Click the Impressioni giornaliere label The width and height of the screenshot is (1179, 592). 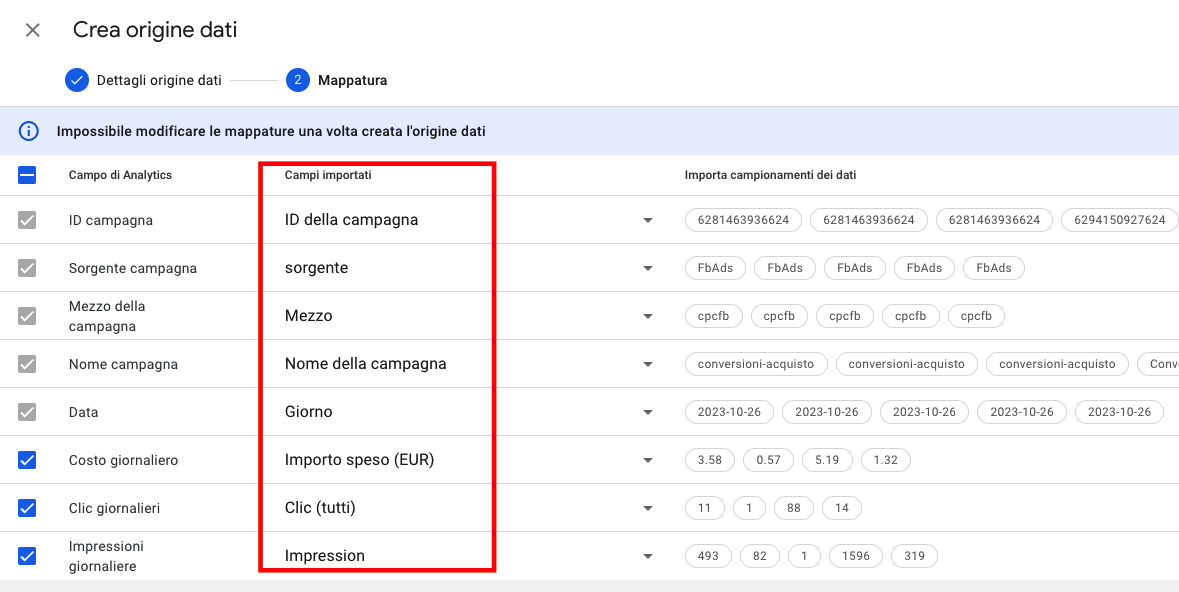(x=106, y=556)
